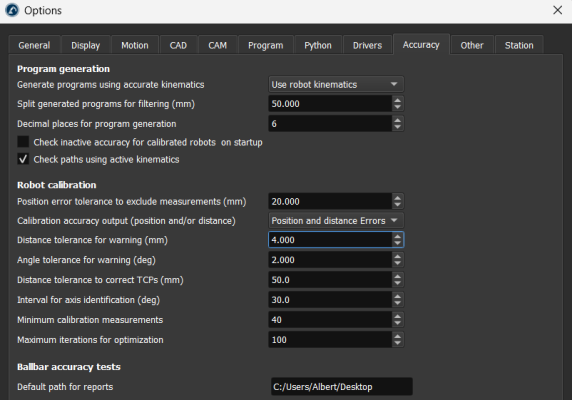Increase Angle tolerance for warning value

398,256
